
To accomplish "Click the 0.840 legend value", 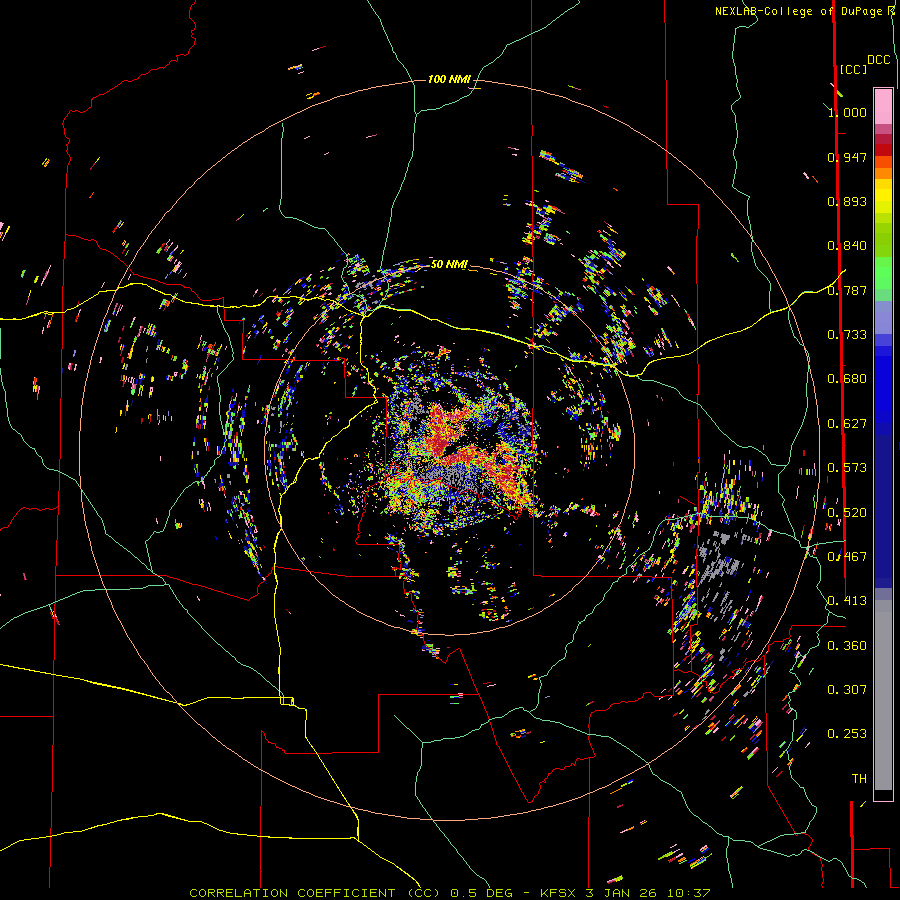I will [847, 245].
